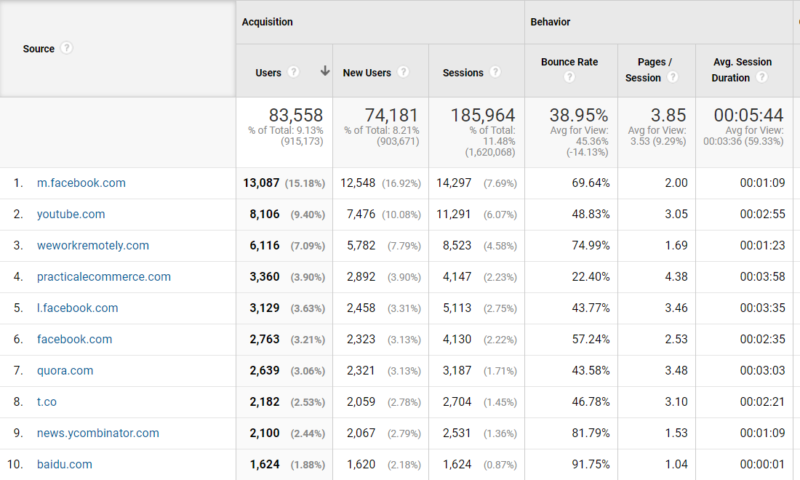Open the news.ycombinator.com source link
The height and width of the screenshot is (480, 800).
98,433
